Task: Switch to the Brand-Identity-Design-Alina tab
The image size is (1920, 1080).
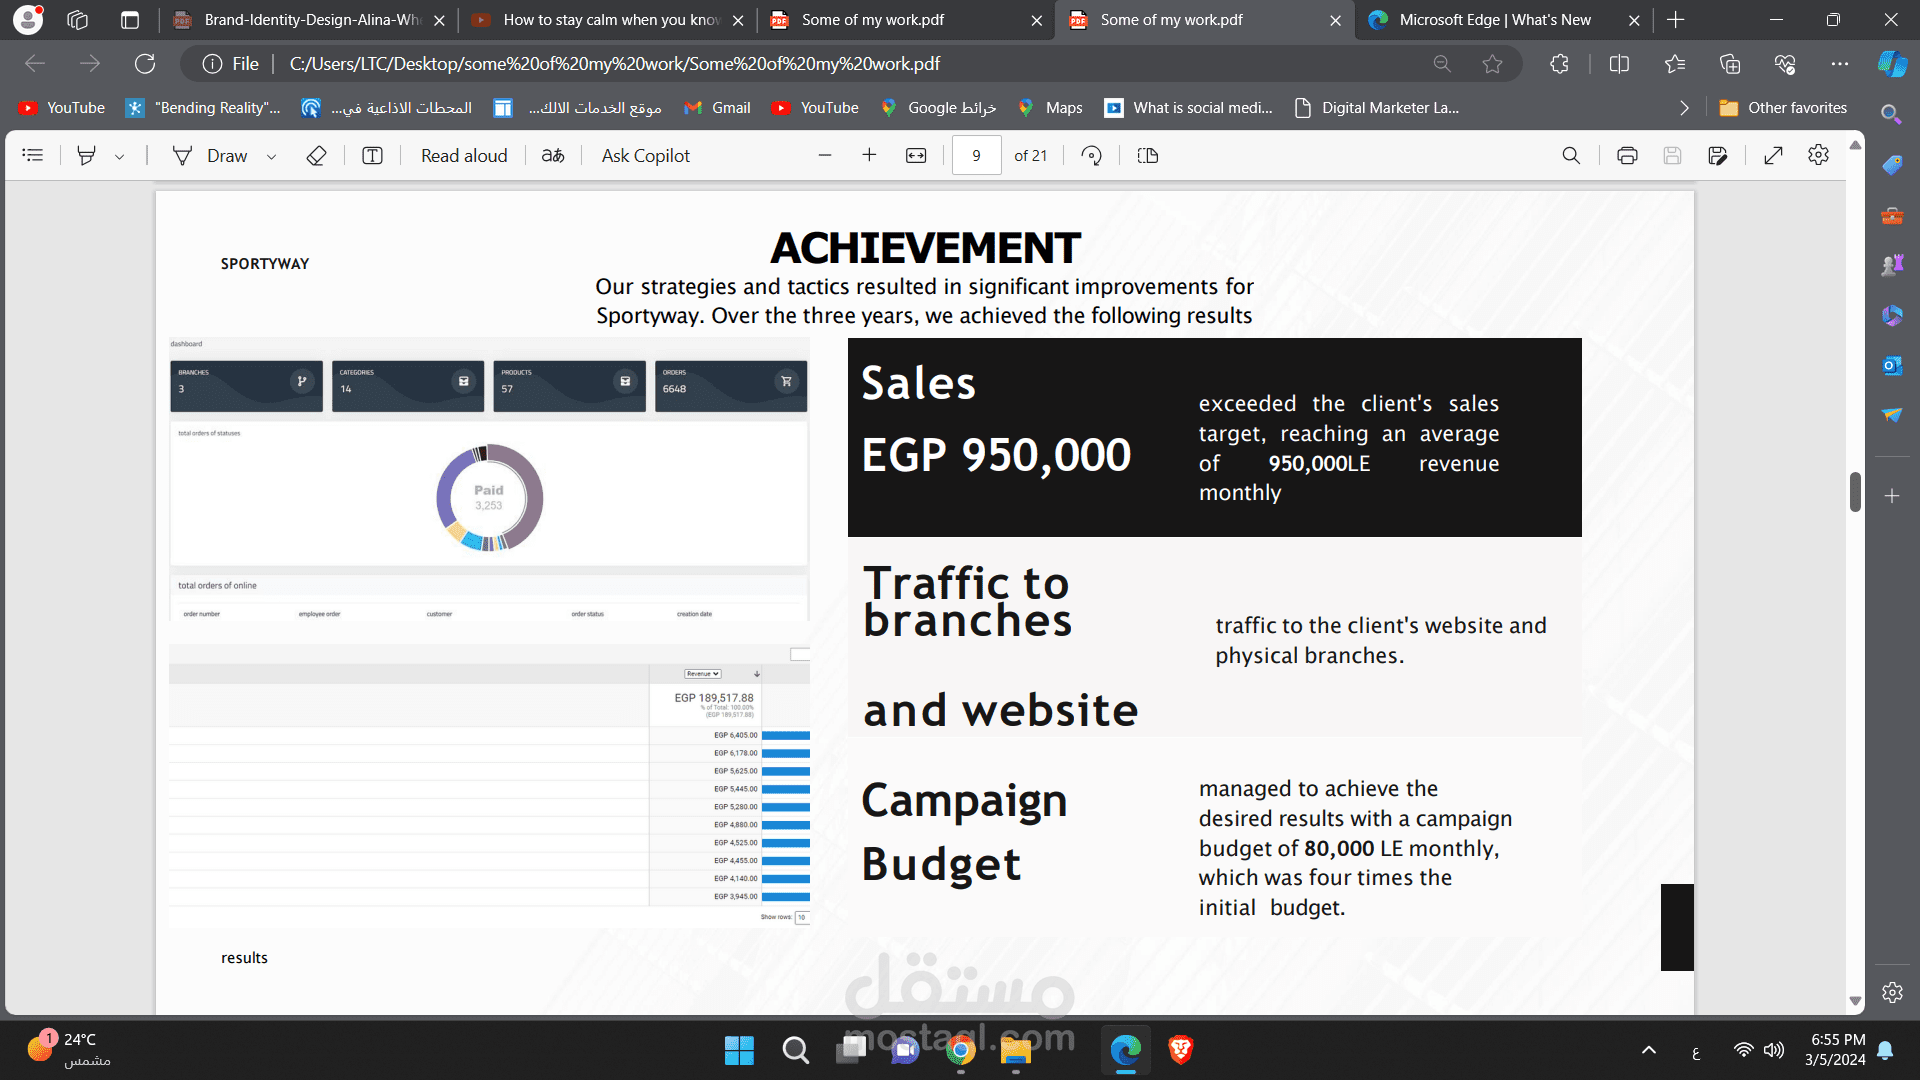Action: [x=311, y=20]
